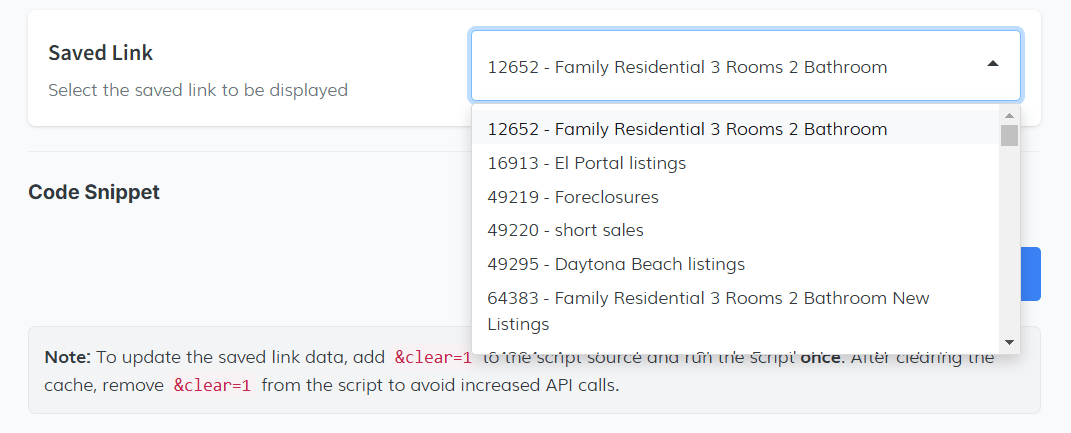Click the dropdown list scroll-down arrow
Viewport: 1071px width, 433px height.
coord(1009,342)
